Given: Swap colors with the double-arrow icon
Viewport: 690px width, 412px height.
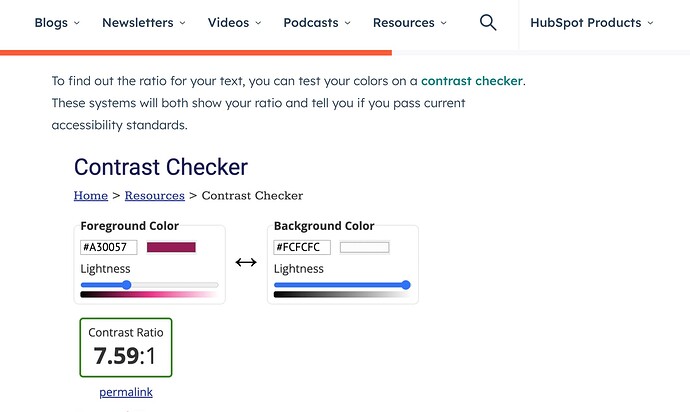Looking at the screenshot, I should coord(246,262).
